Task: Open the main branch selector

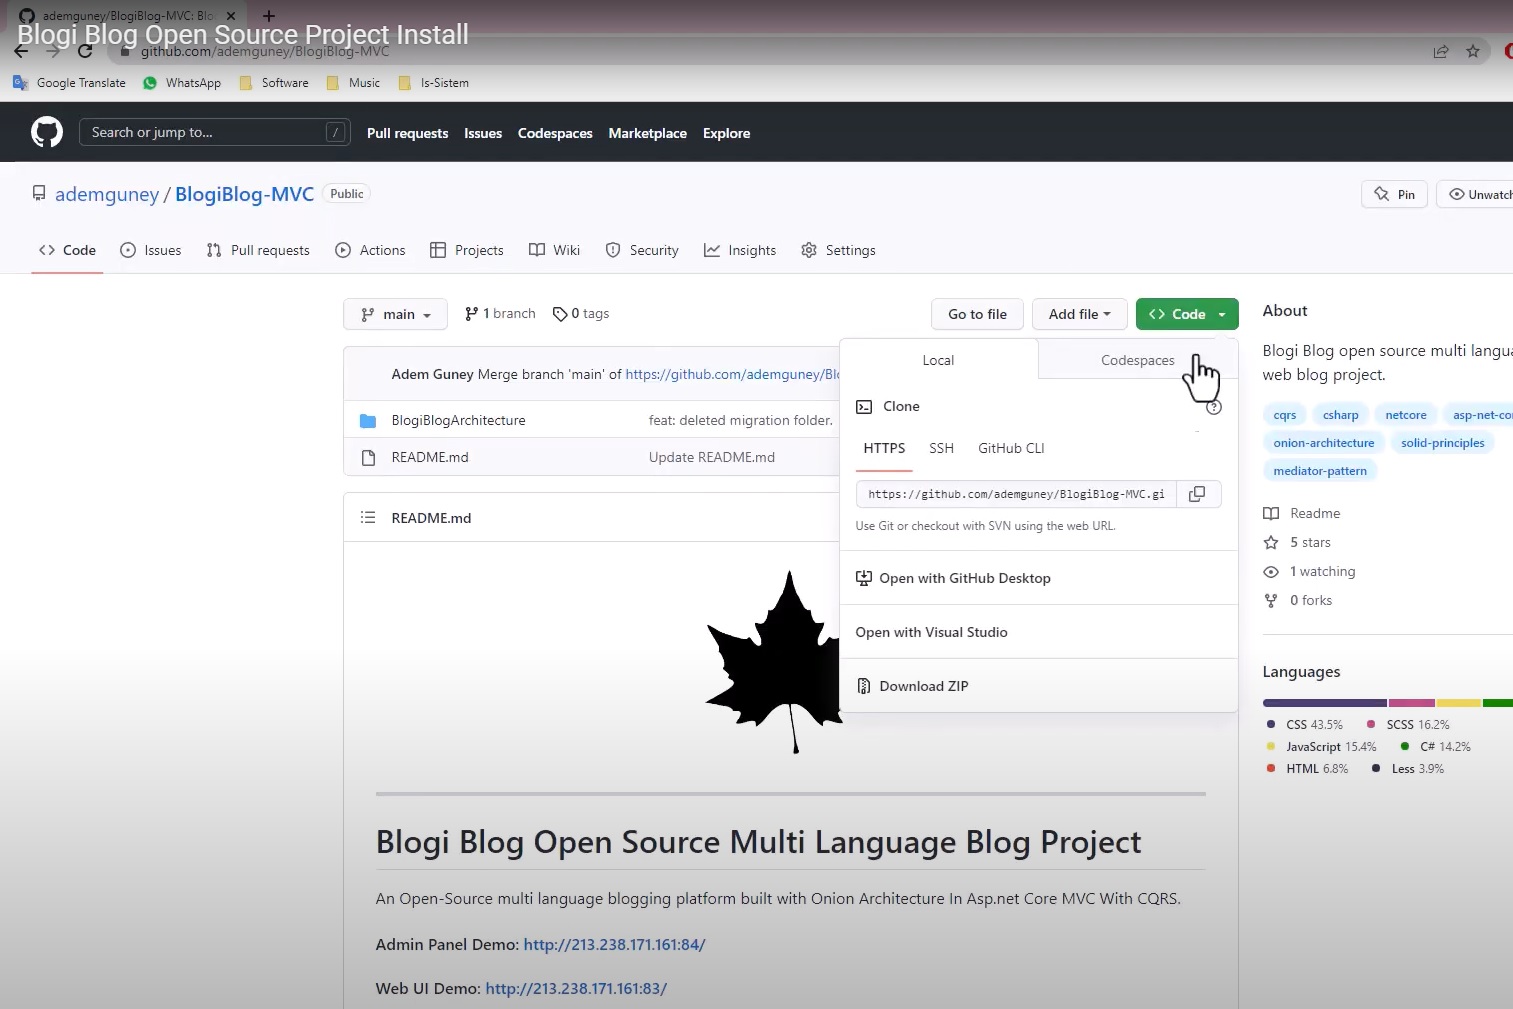Action: [x=395, y=314]
